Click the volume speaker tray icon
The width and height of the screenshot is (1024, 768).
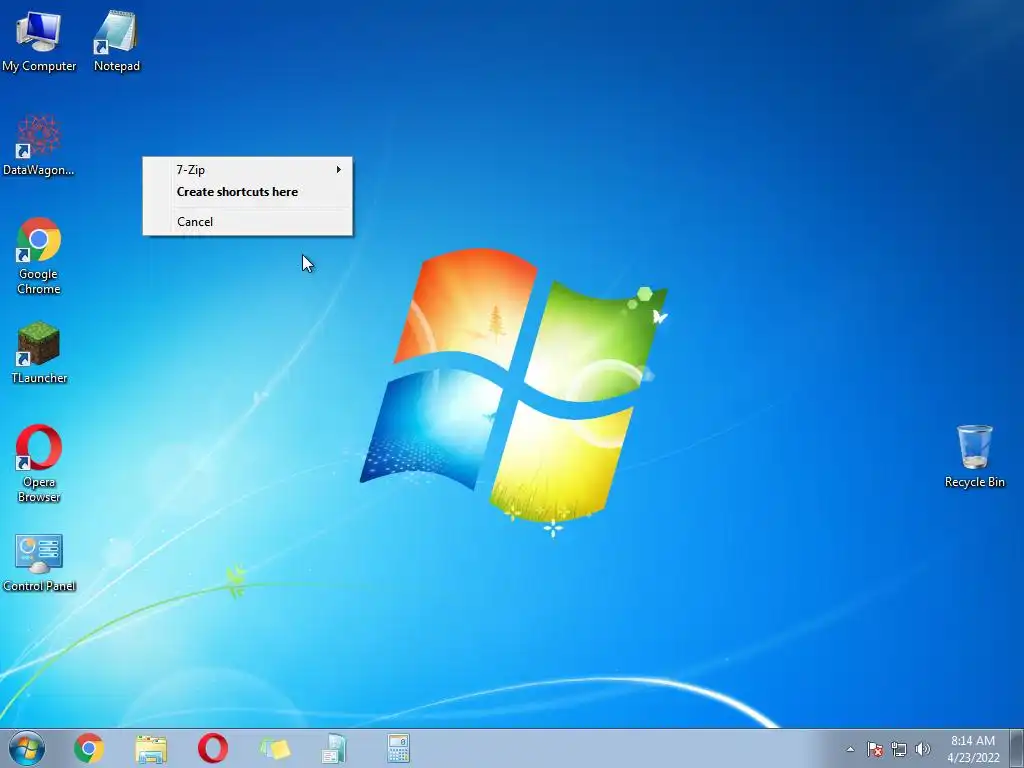pyautogui.click(x=922, y=749)
